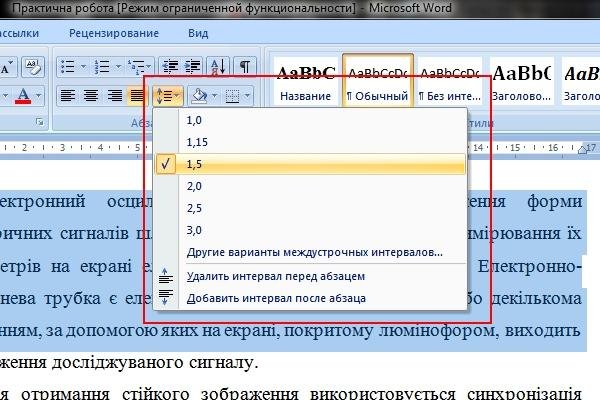Align text to the left

pos(67,96)
